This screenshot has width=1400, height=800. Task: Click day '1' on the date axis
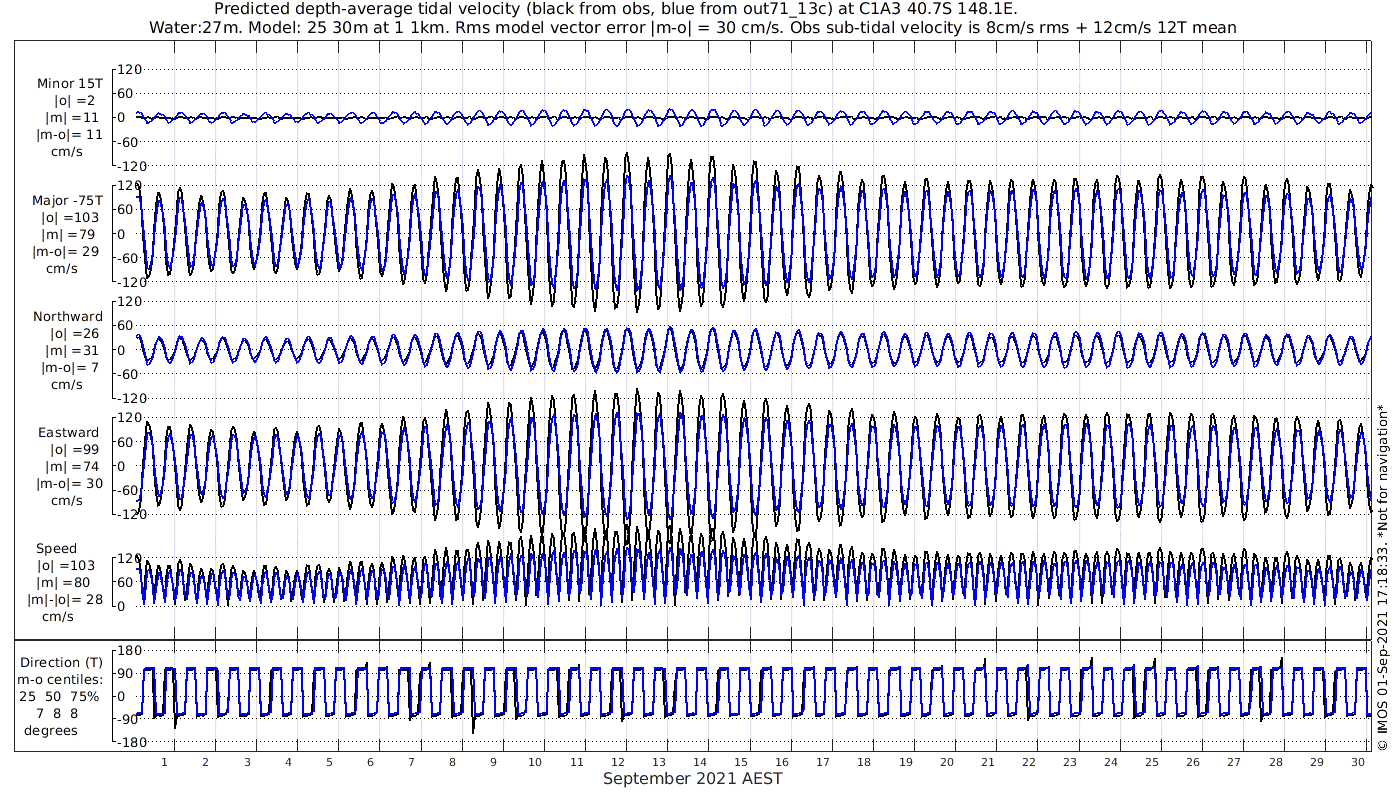(164, 762)
